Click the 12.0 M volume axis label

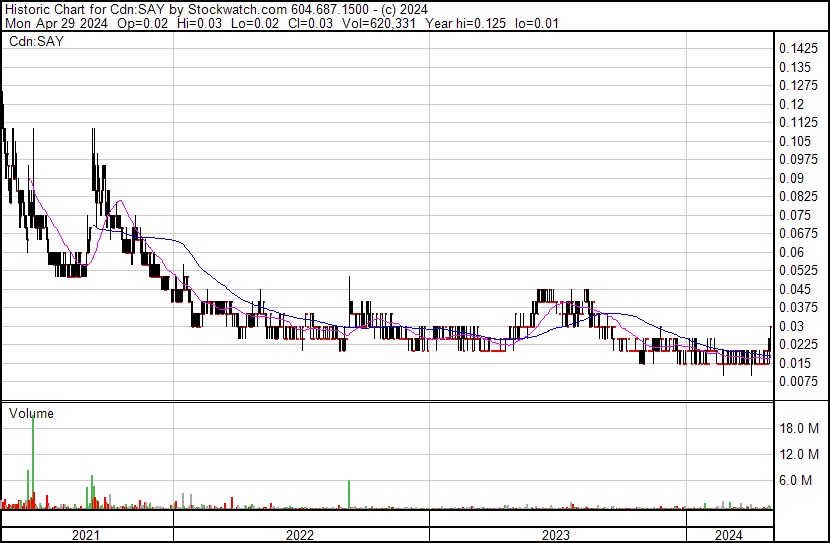799,454
